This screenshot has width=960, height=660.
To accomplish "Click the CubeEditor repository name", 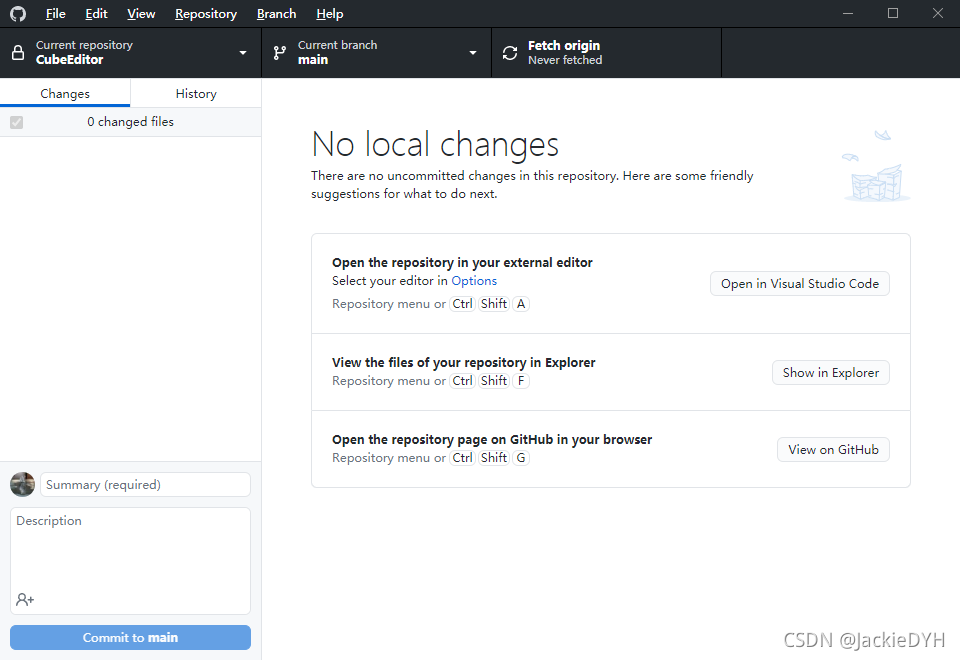I will [x=69, y=59].
